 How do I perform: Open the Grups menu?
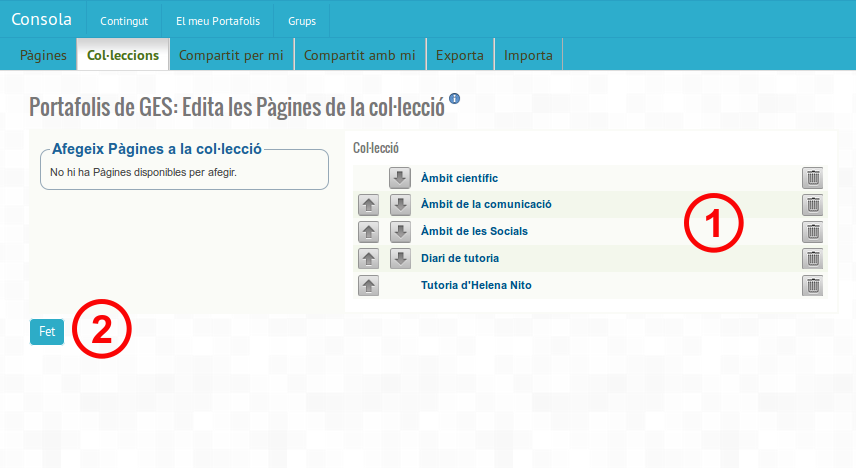(x=301, y=20)
